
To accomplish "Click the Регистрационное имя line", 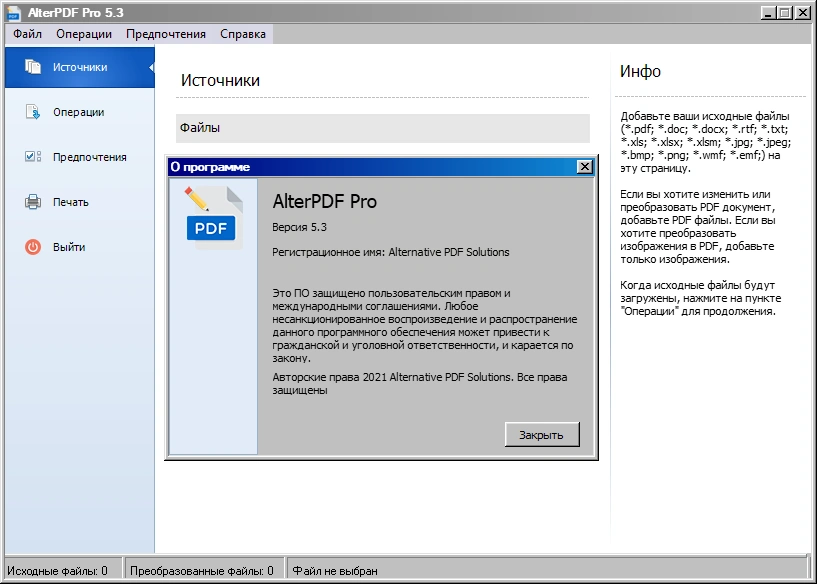I will click(391, 252).
